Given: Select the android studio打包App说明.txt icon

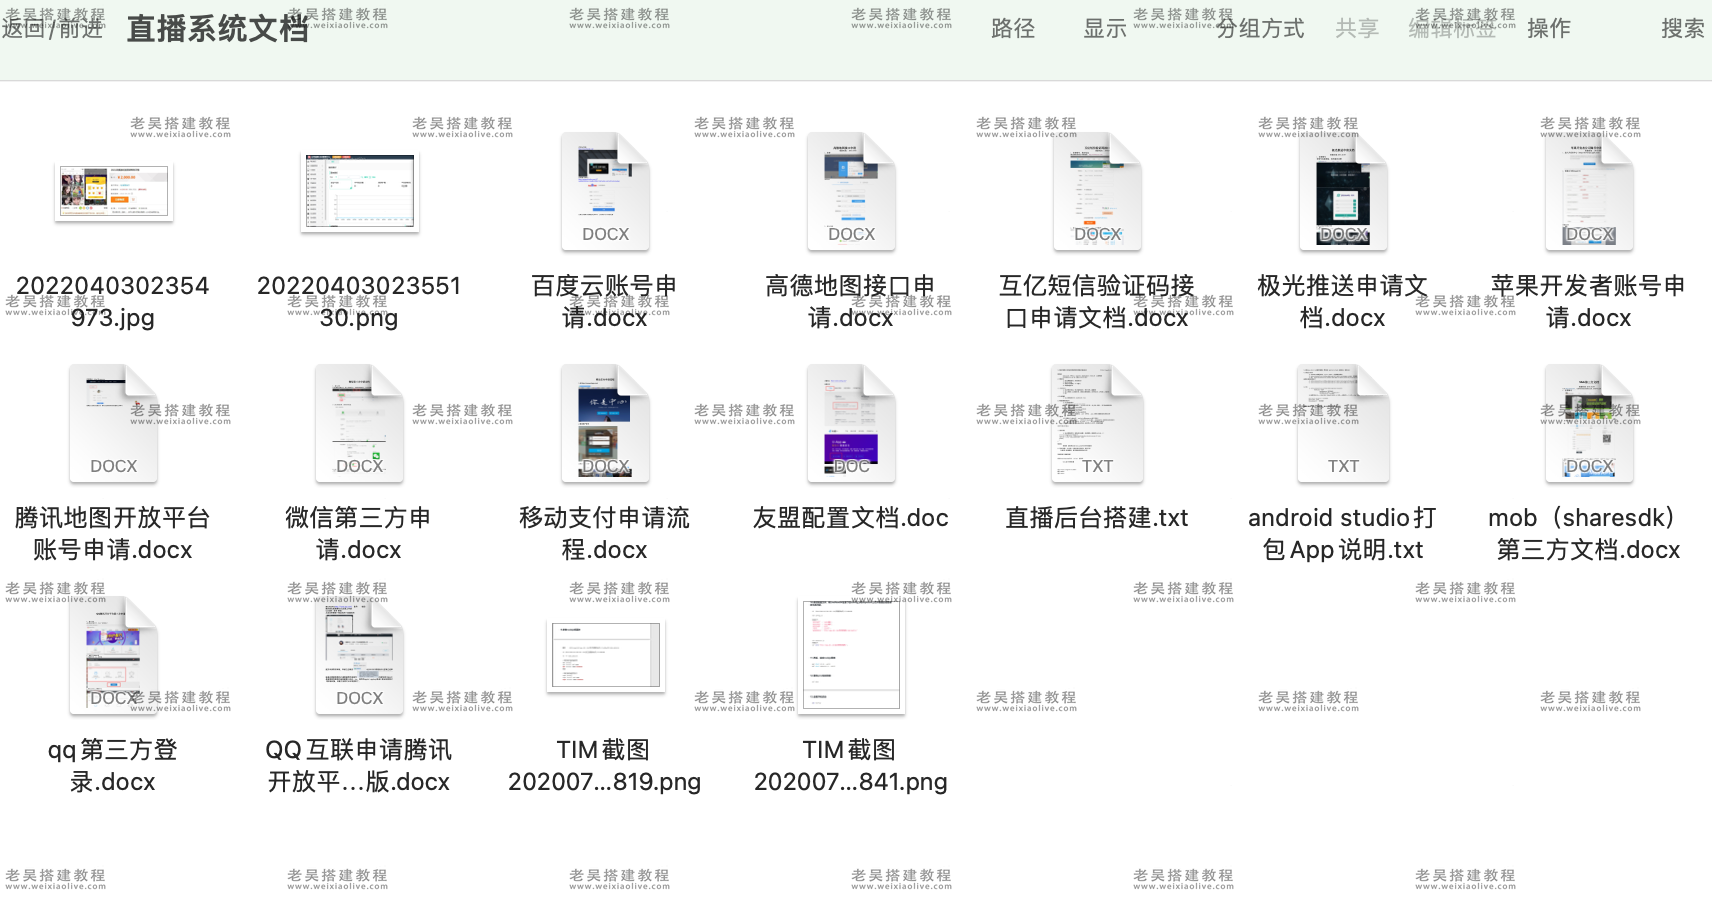Looking at the screenshot, I should (1342, 422).
